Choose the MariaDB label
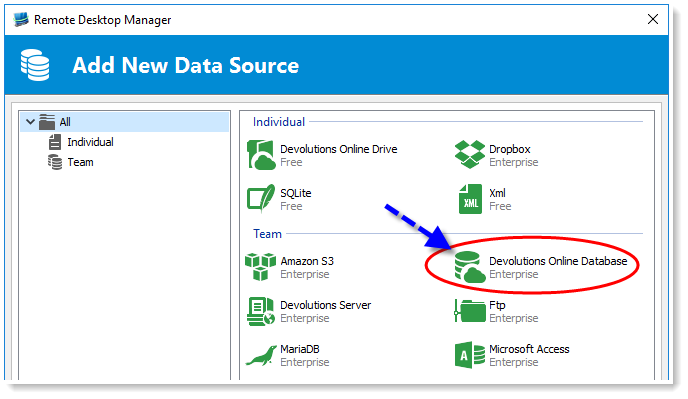 (x=300, y=349)
